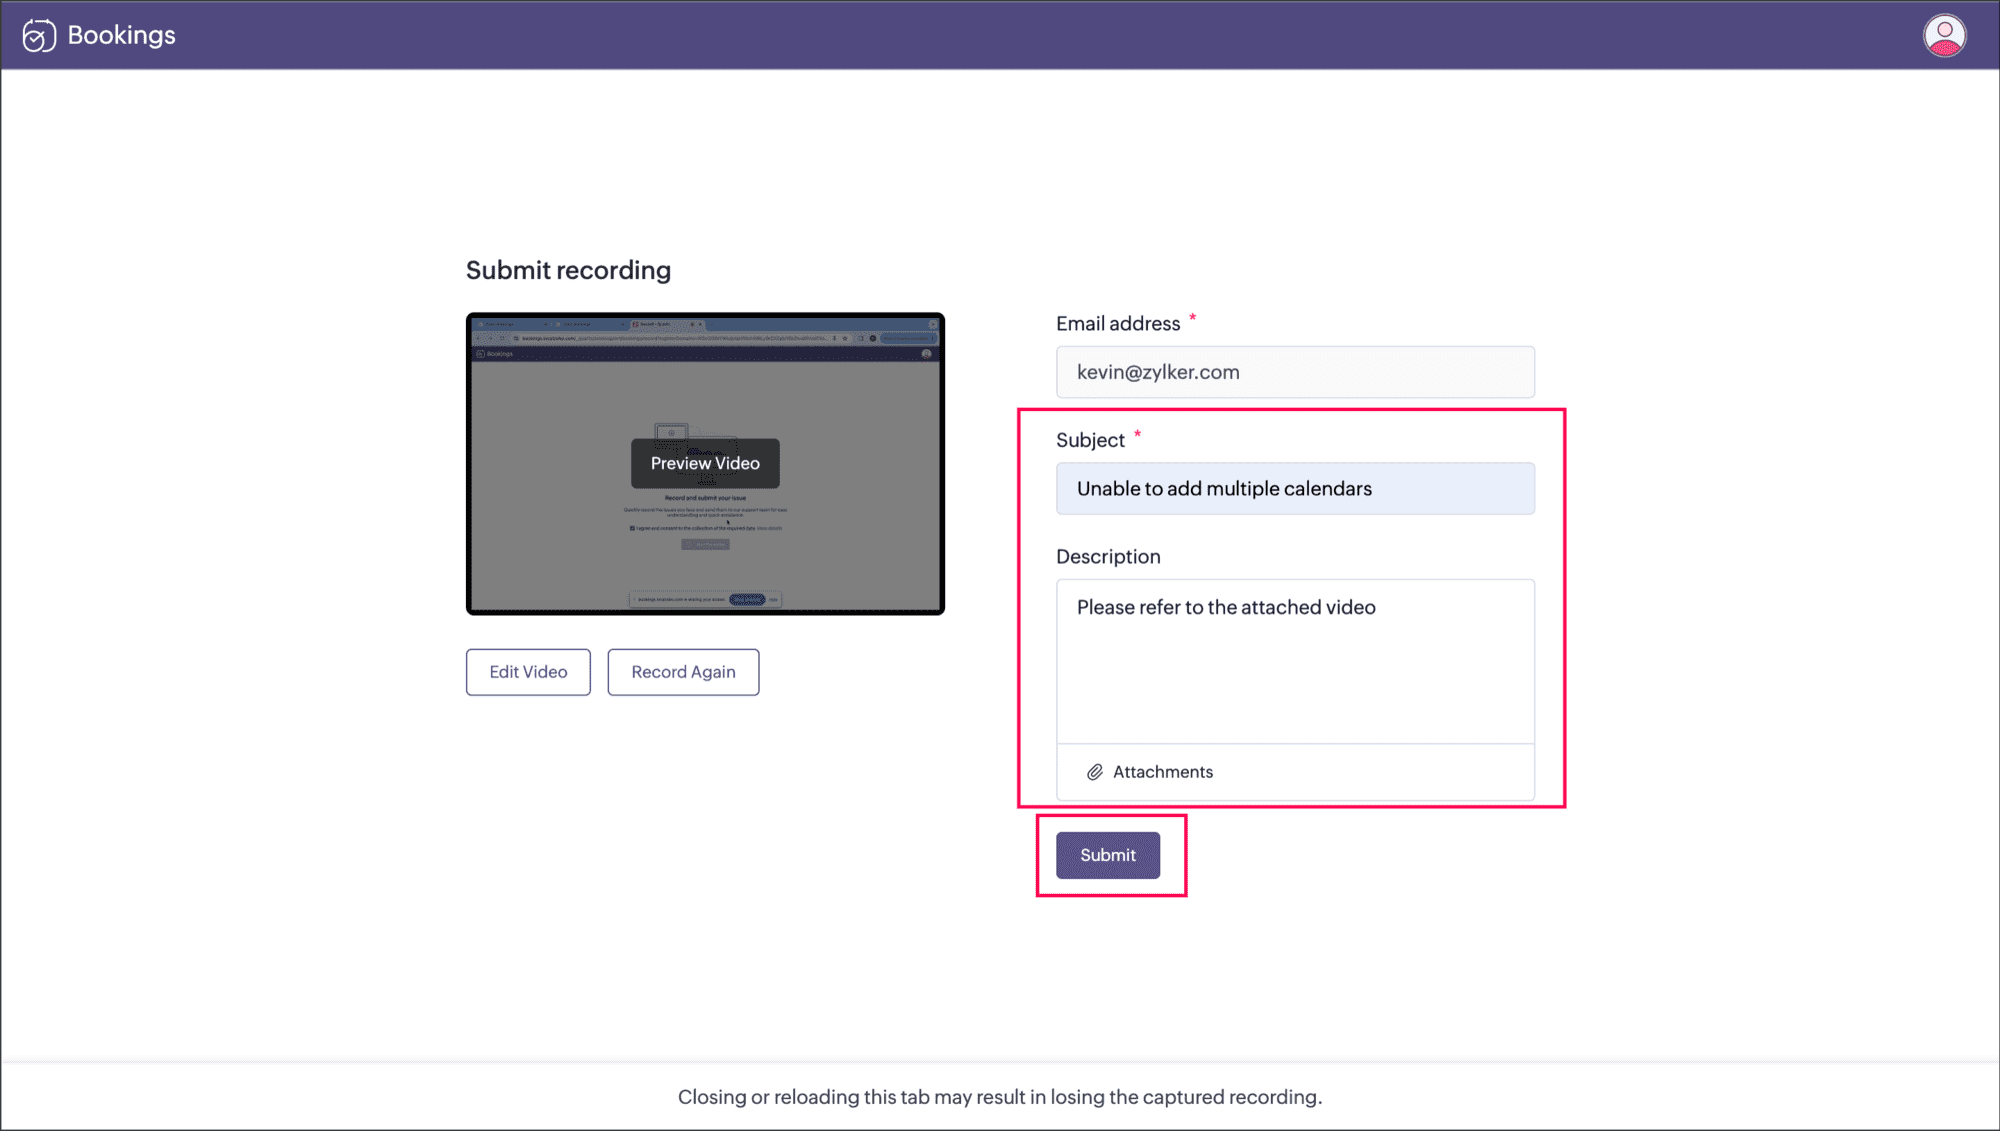Click the Bookings logo icon
The height and width of the screenshot is (1131, 2000).
click(x=39, y=35)
